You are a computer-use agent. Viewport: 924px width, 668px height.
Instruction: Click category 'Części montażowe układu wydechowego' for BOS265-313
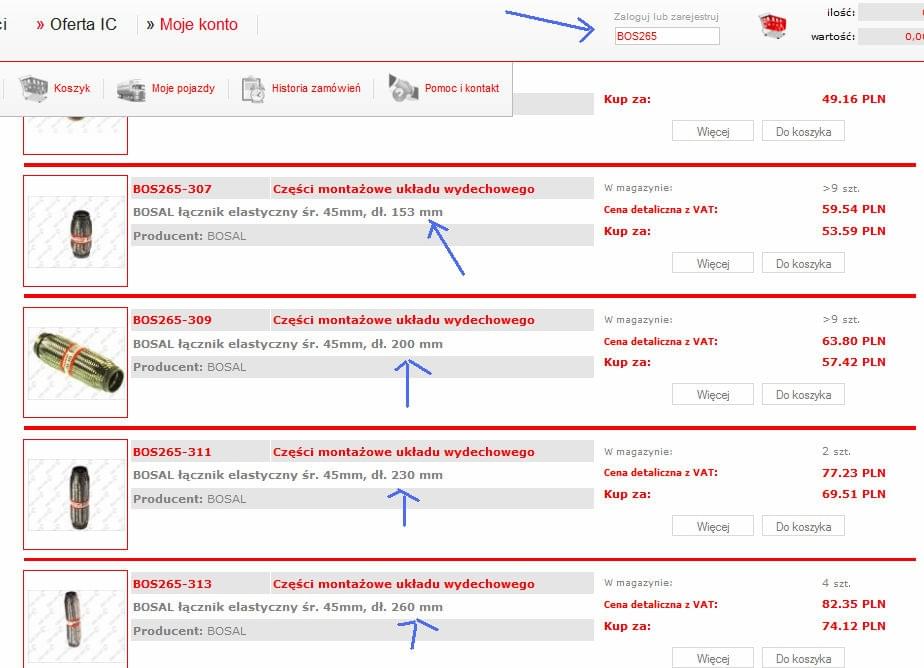[x=404, y=584]
